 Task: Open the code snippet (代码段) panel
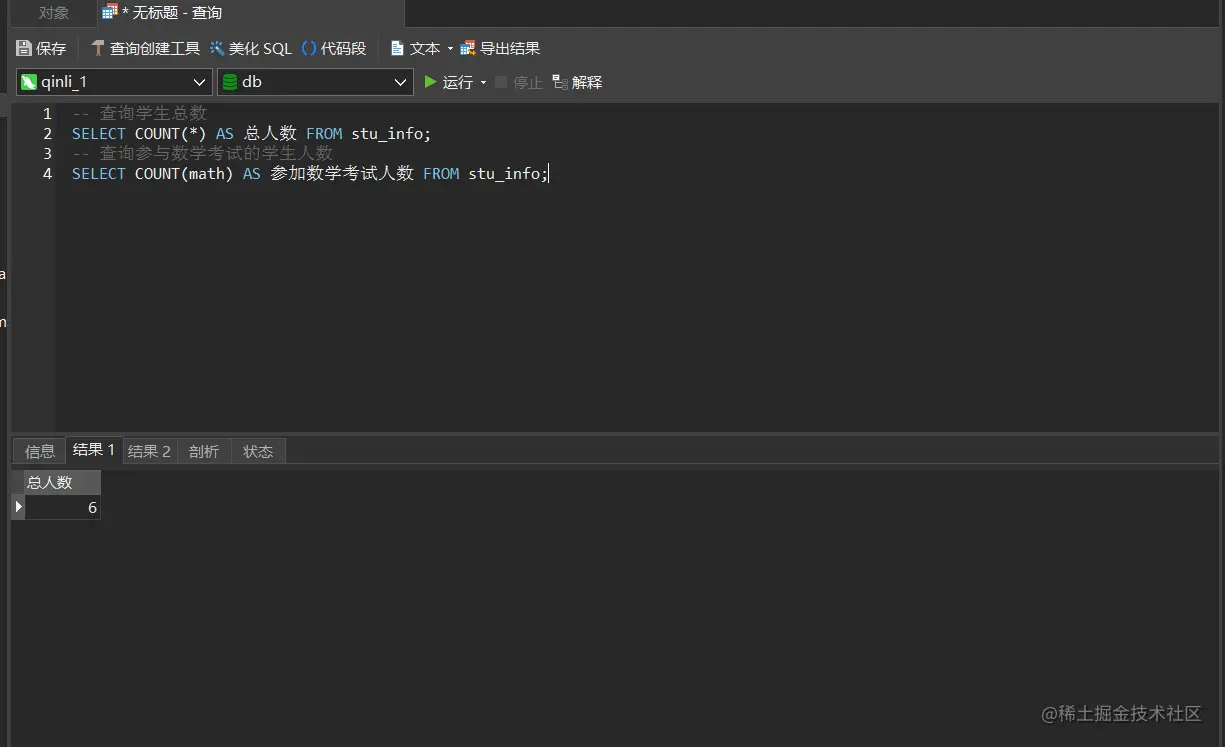click(x=334, y=48)
